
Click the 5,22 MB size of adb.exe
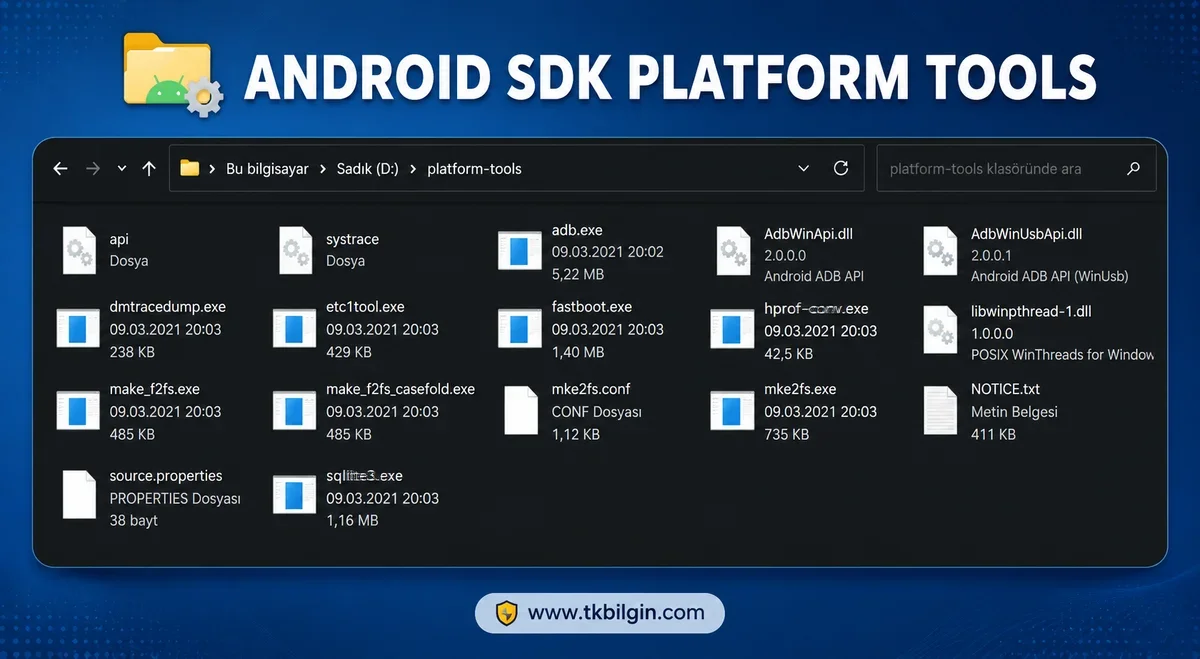pyautogui.click(x=577, y=275)
